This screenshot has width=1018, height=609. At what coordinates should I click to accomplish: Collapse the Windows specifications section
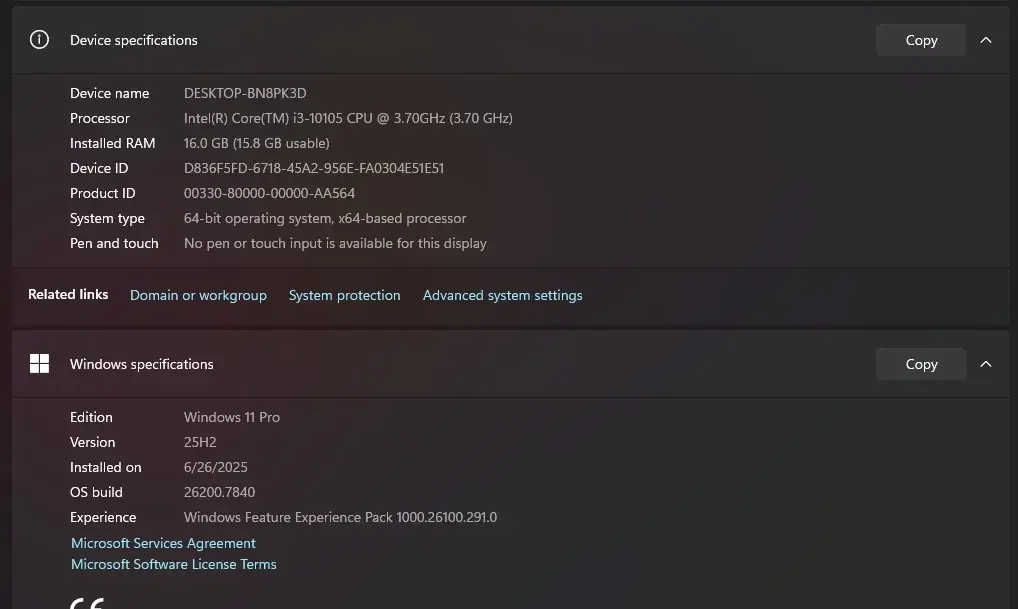click(986, 364)
